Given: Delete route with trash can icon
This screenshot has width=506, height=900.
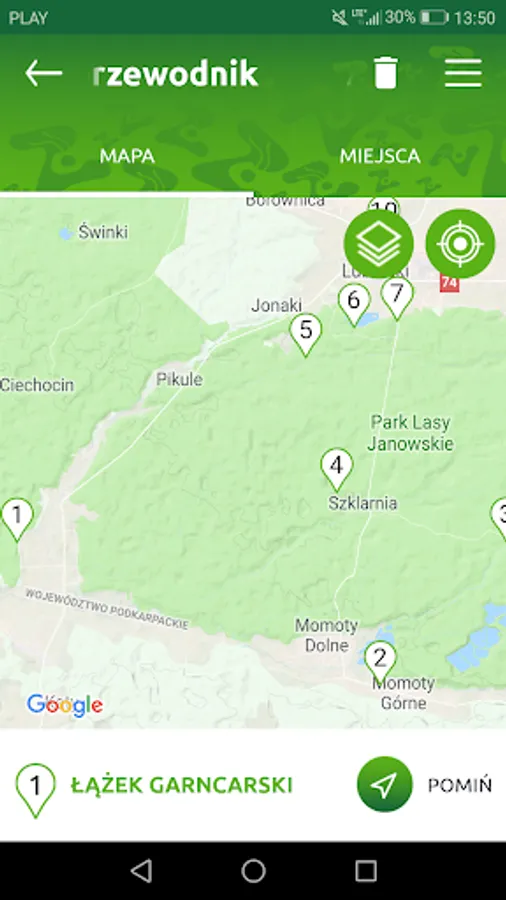Looking at the screenshot, I should (386, 73).
